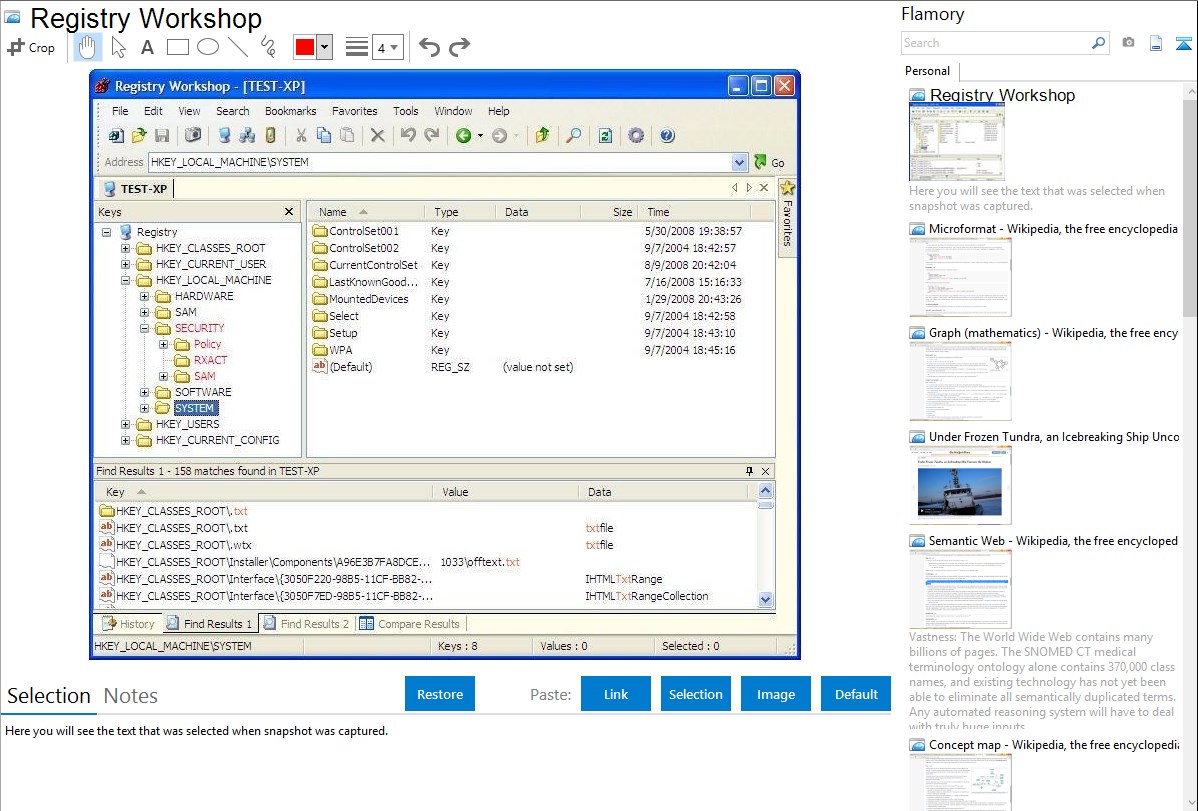This screenshot has height=811, width=1198.
Task: Activate the hand pan tool
Action: (87, 47)
